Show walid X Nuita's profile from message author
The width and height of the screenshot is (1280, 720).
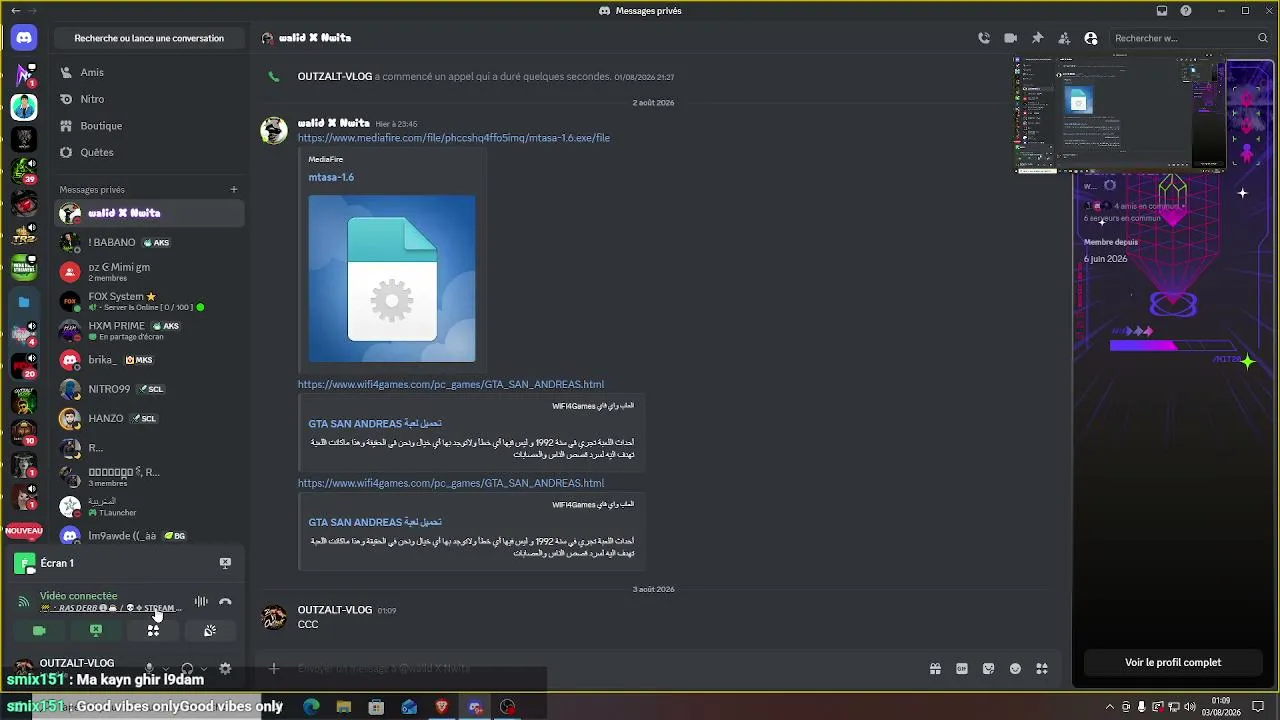coord(334,123)
